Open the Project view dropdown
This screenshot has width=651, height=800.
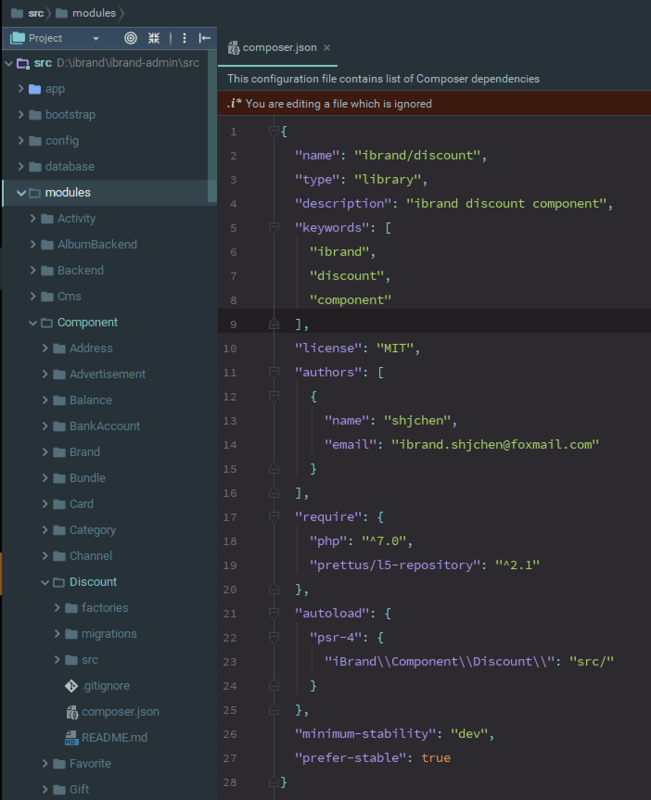point(95,39)
